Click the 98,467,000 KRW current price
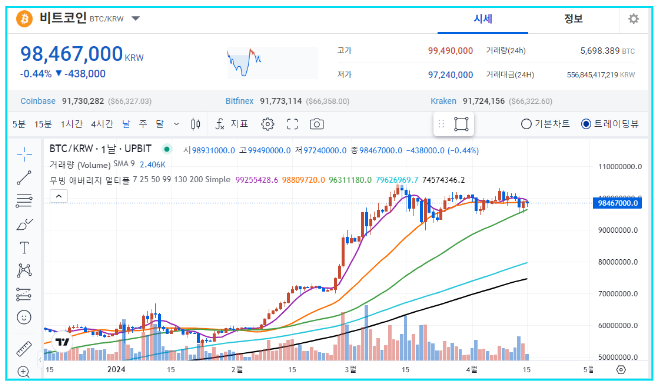This screenshot has height=388, width=659. click(82, 54)
